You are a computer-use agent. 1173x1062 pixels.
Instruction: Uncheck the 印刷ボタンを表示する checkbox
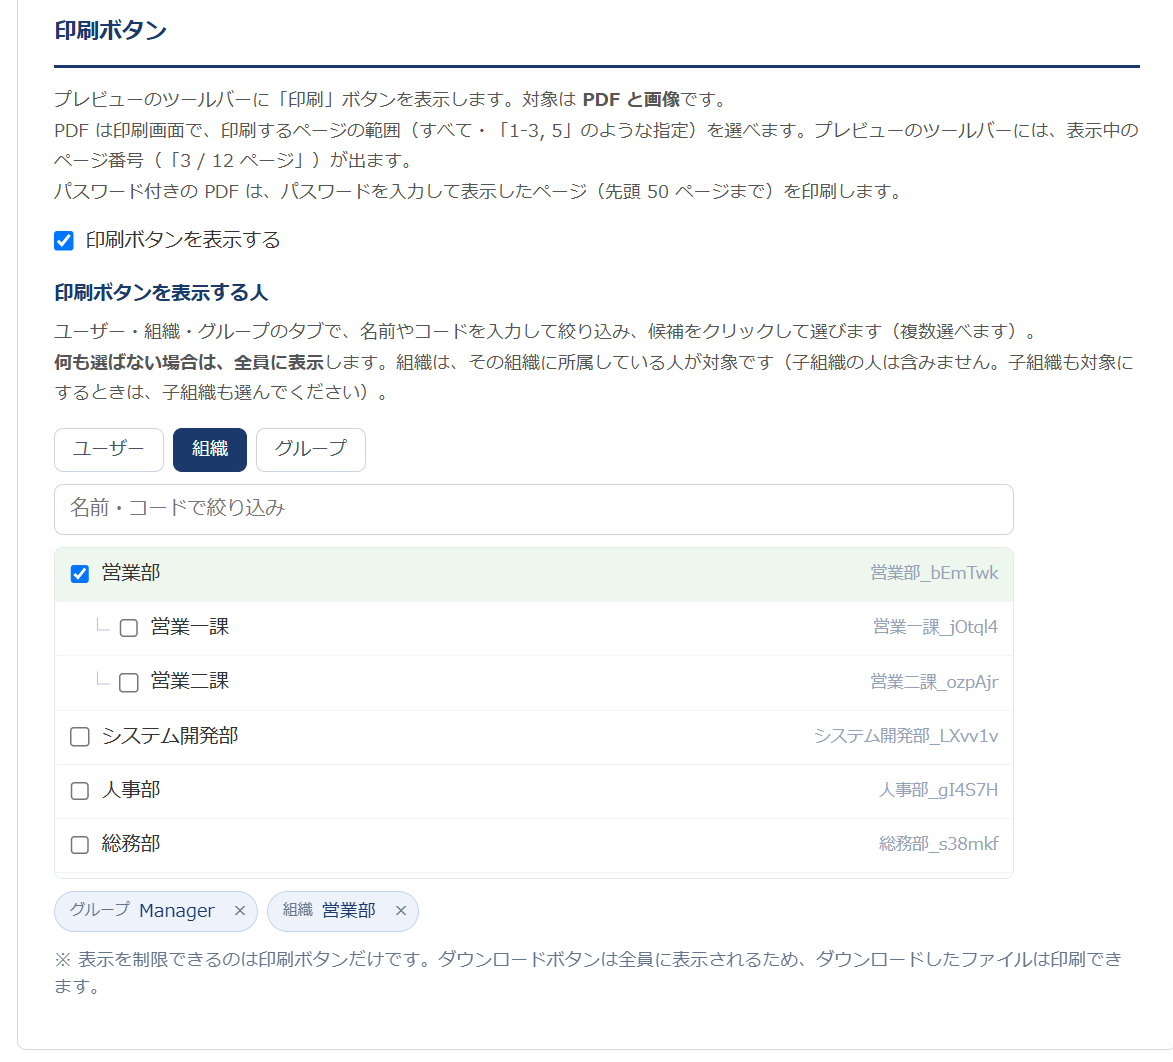(x=64, y=240)
